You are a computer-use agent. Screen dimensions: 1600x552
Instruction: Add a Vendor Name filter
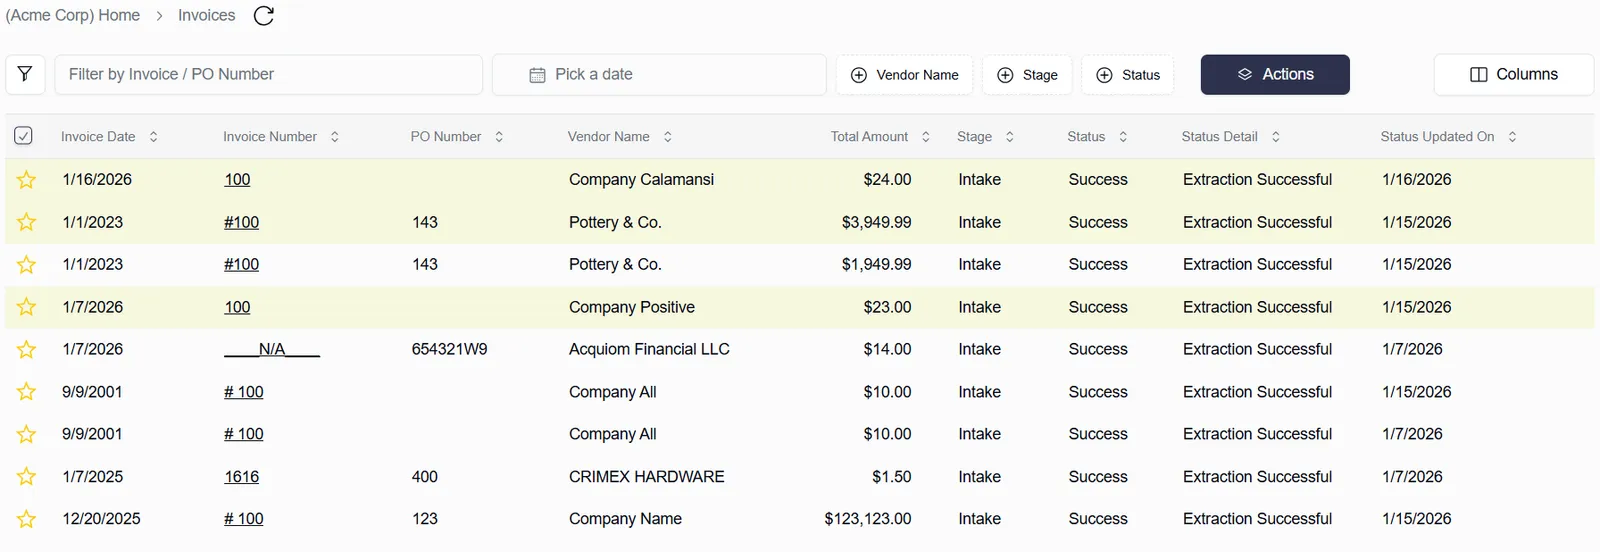(904, 75)
